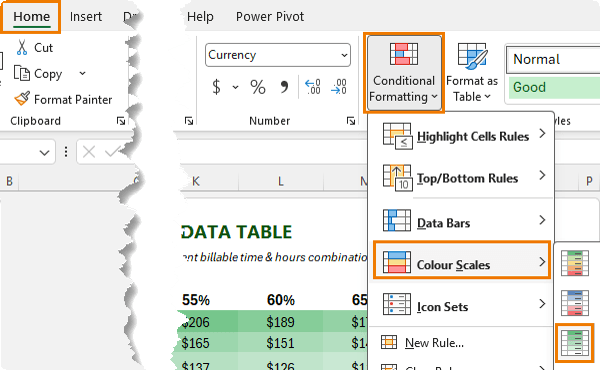The image size is (600, 370).
Task: Click the Cut scissors icon
Action: (x=22, y=47)
